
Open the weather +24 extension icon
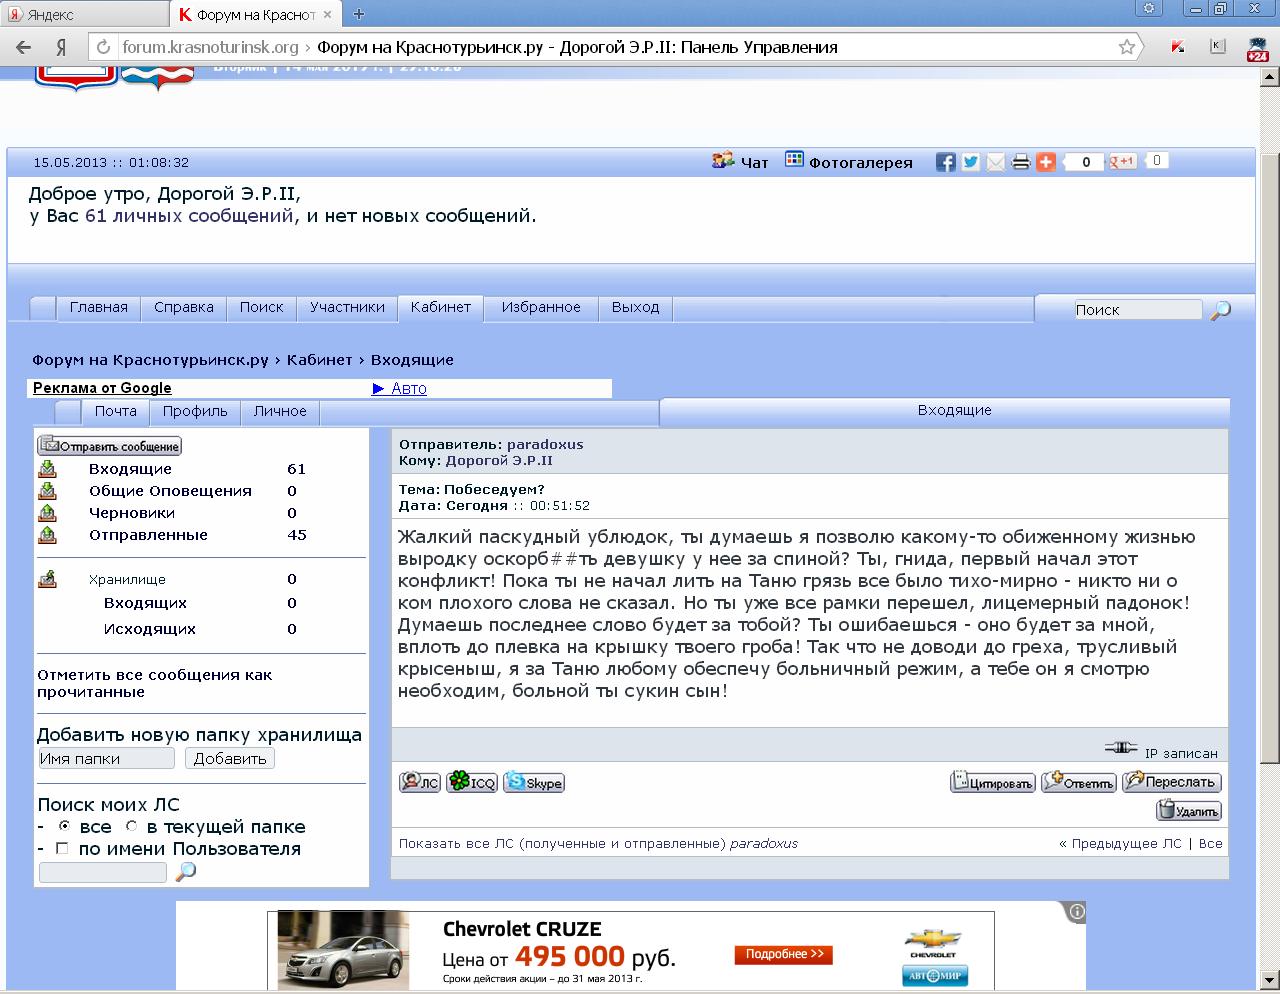(x=1257, y=50)
